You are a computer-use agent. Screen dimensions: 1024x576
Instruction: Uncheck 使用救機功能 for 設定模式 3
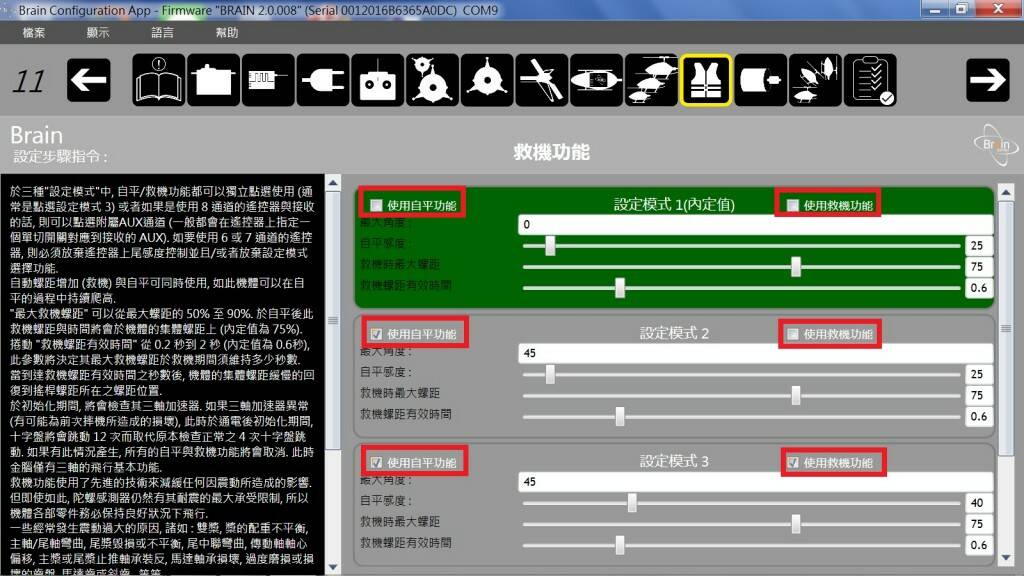click(792, 462)
